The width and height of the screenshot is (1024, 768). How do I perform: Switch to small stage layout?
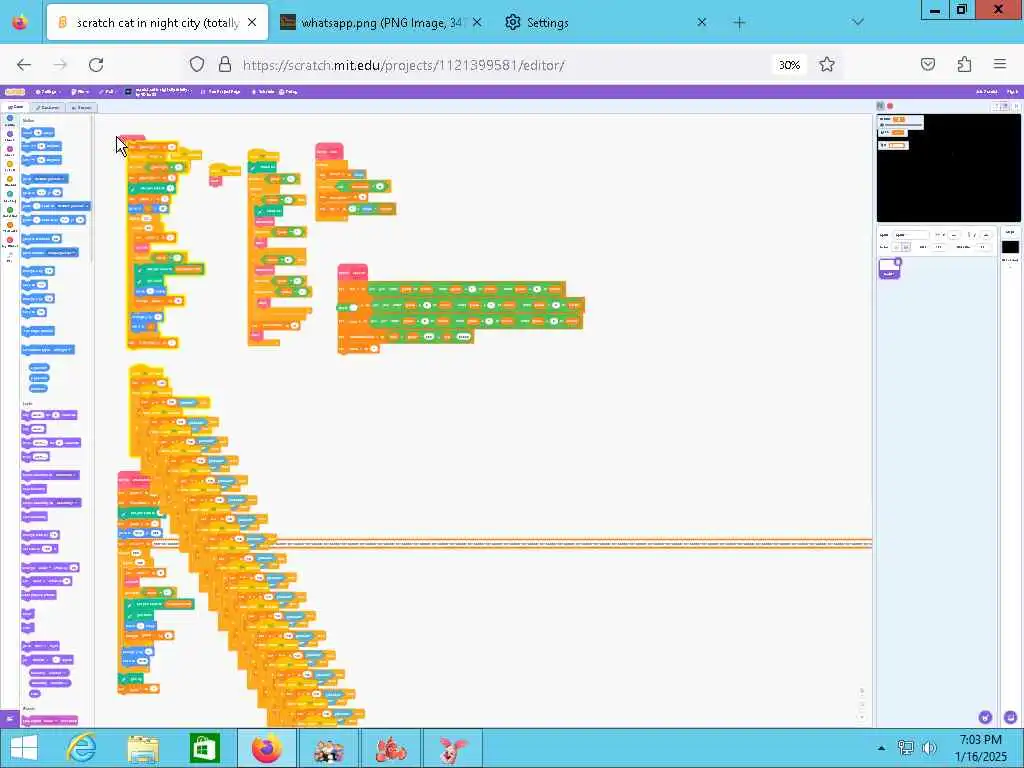point(997,106)
